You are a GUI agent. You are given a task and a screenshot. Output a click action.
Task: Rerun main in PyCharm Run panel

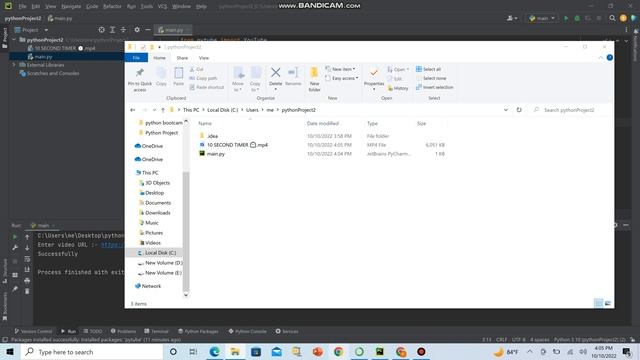click(x=15, y=237)
